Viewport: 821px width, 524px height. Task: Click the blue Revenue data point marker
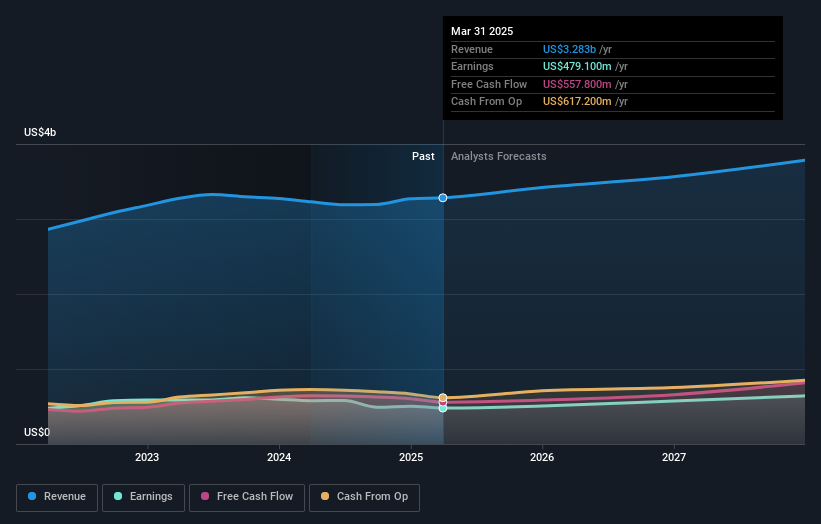coord(443,198)
